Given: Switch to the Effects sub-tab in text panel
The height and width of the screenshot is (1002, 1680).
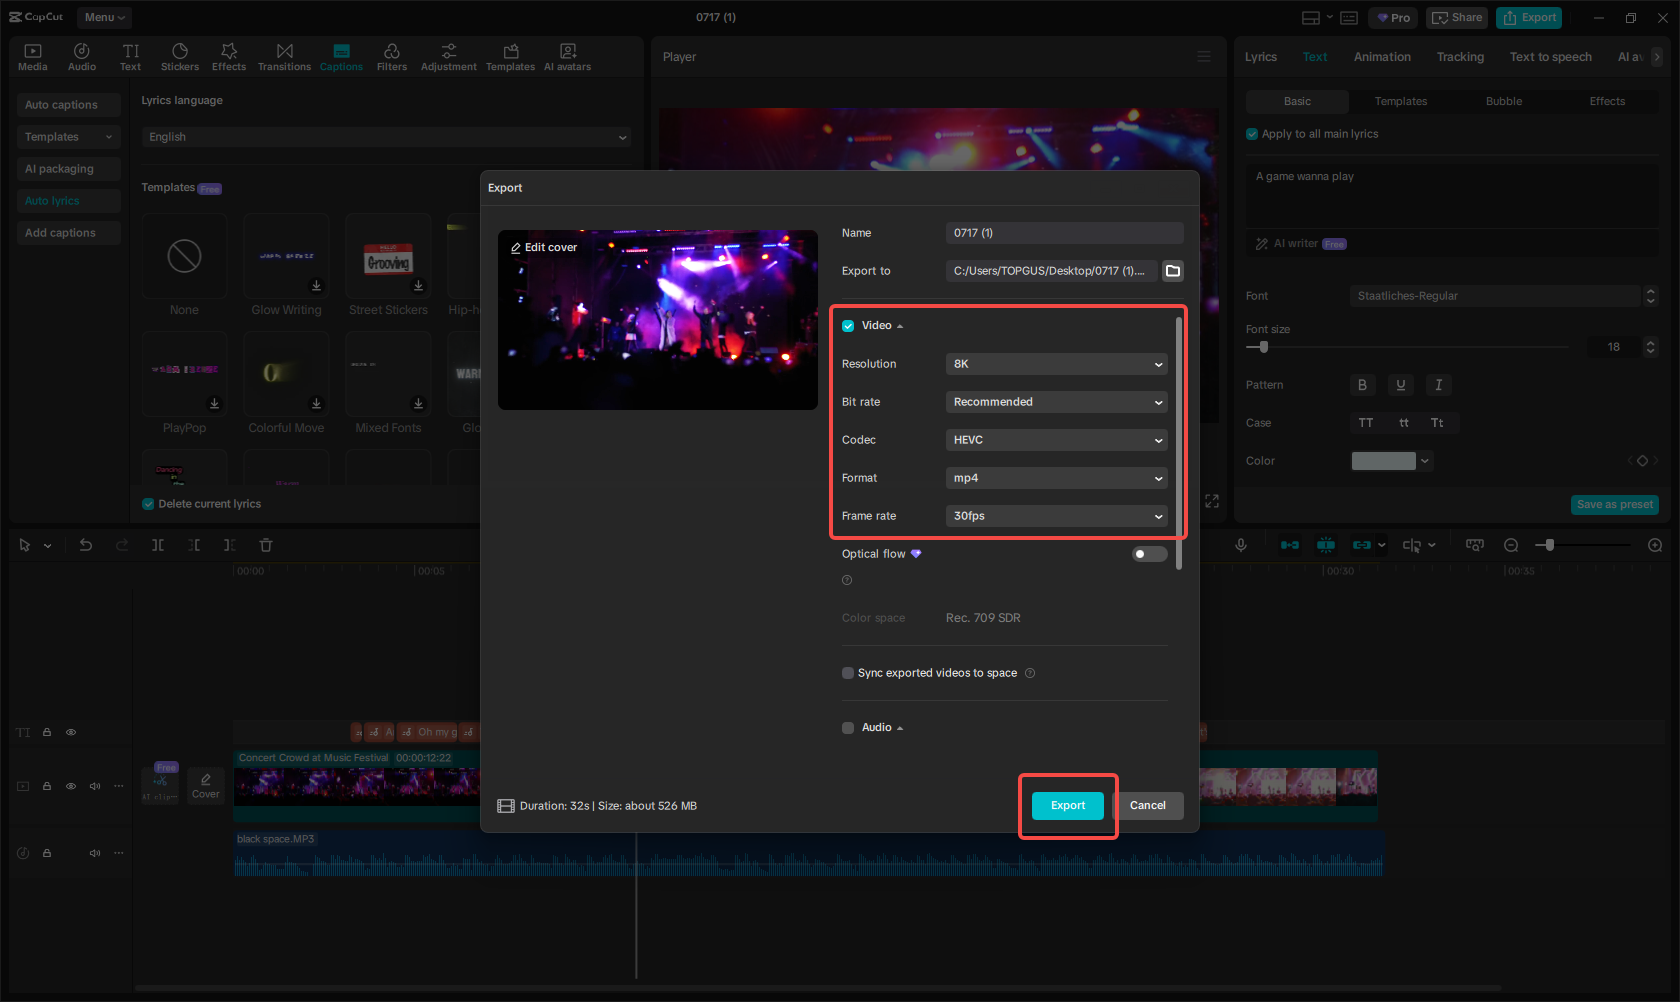Looking at the screenshot, I should [x=1607, y=101].
